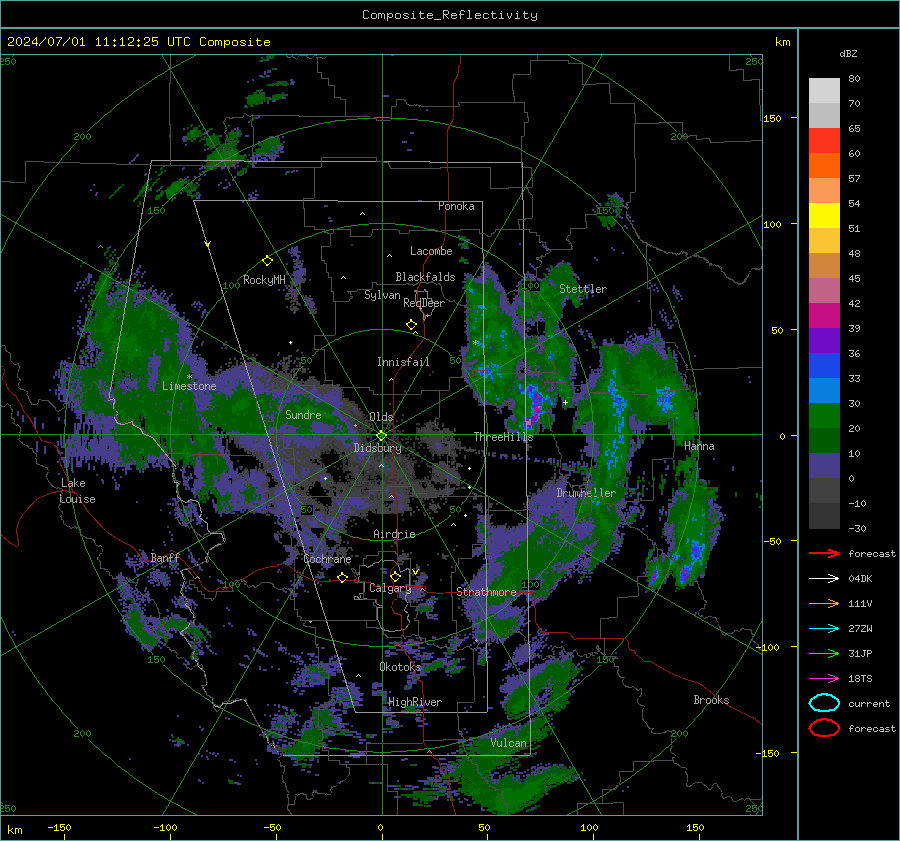Pick the white 70-80 dBZ swatch
The width and height of the screenshot is (900, 841).
click(x=824, y=90)
